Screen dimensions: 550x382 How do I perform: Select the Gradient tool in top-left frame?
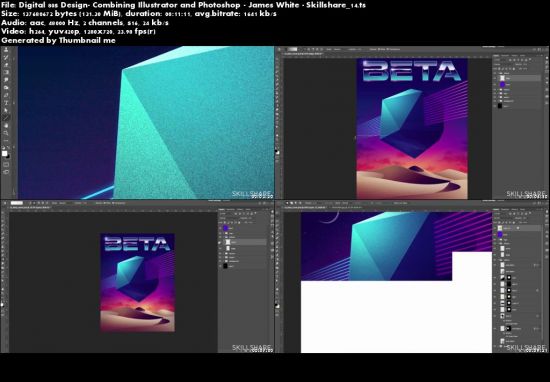(6, 72)
